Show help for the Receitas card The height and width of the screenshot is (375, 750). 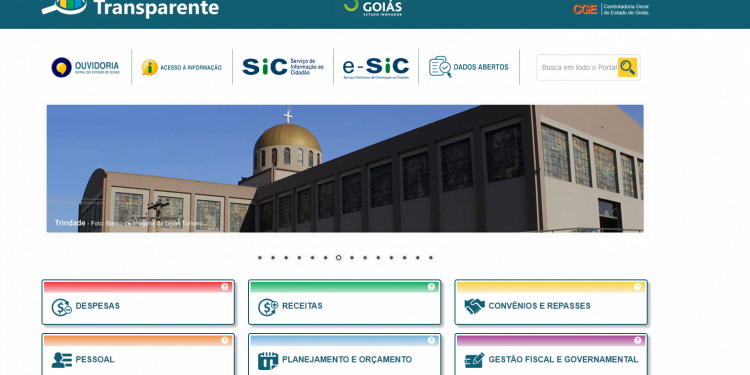[431, 287]
